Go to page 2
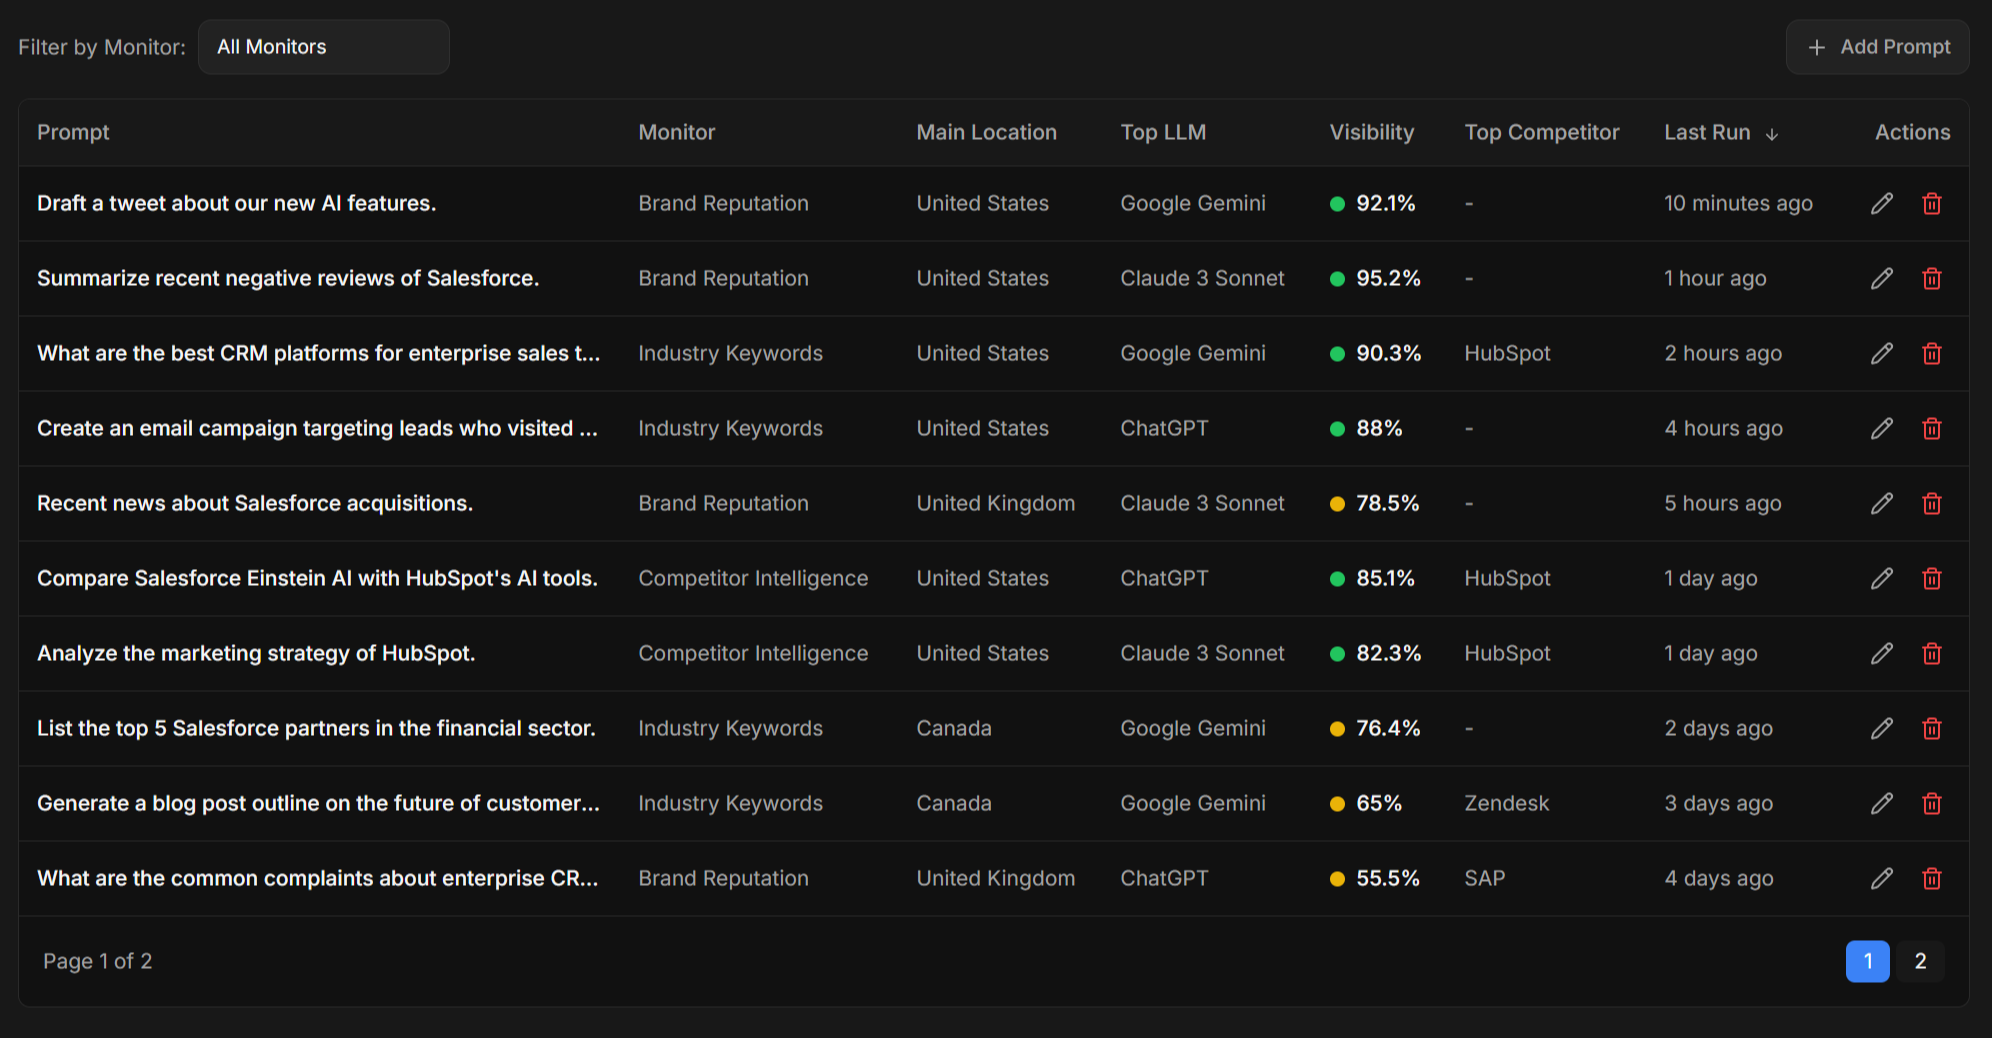The height and width of the screenshot is (1038, 1992). click(1920, 961)
